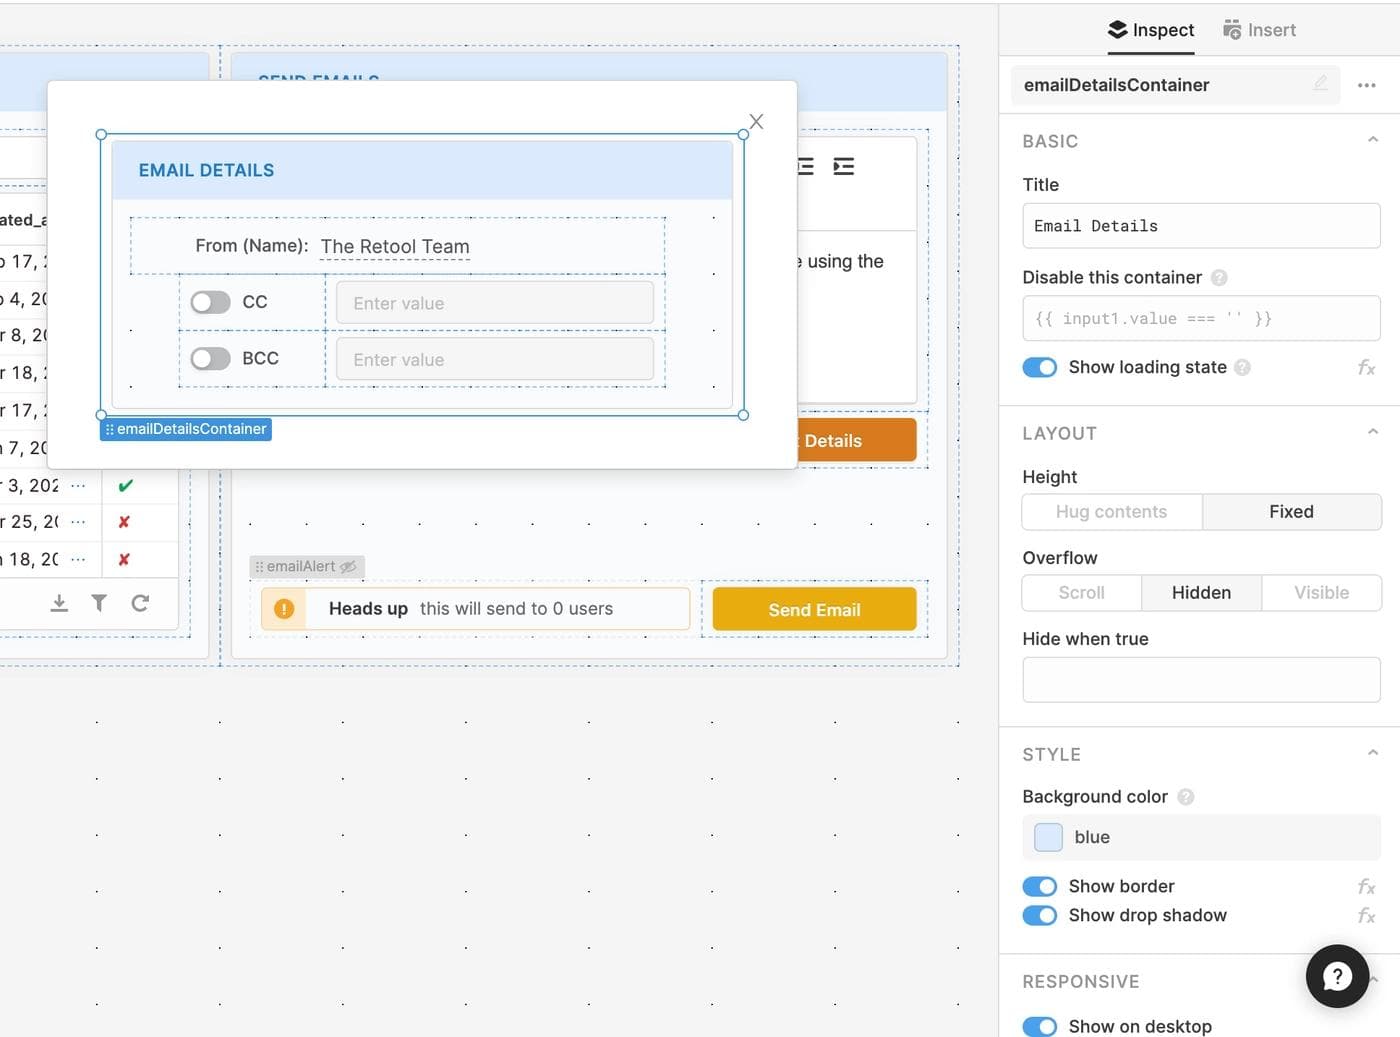Collapse the Style section
1400x1037 pixels.
pos(1373,753)
